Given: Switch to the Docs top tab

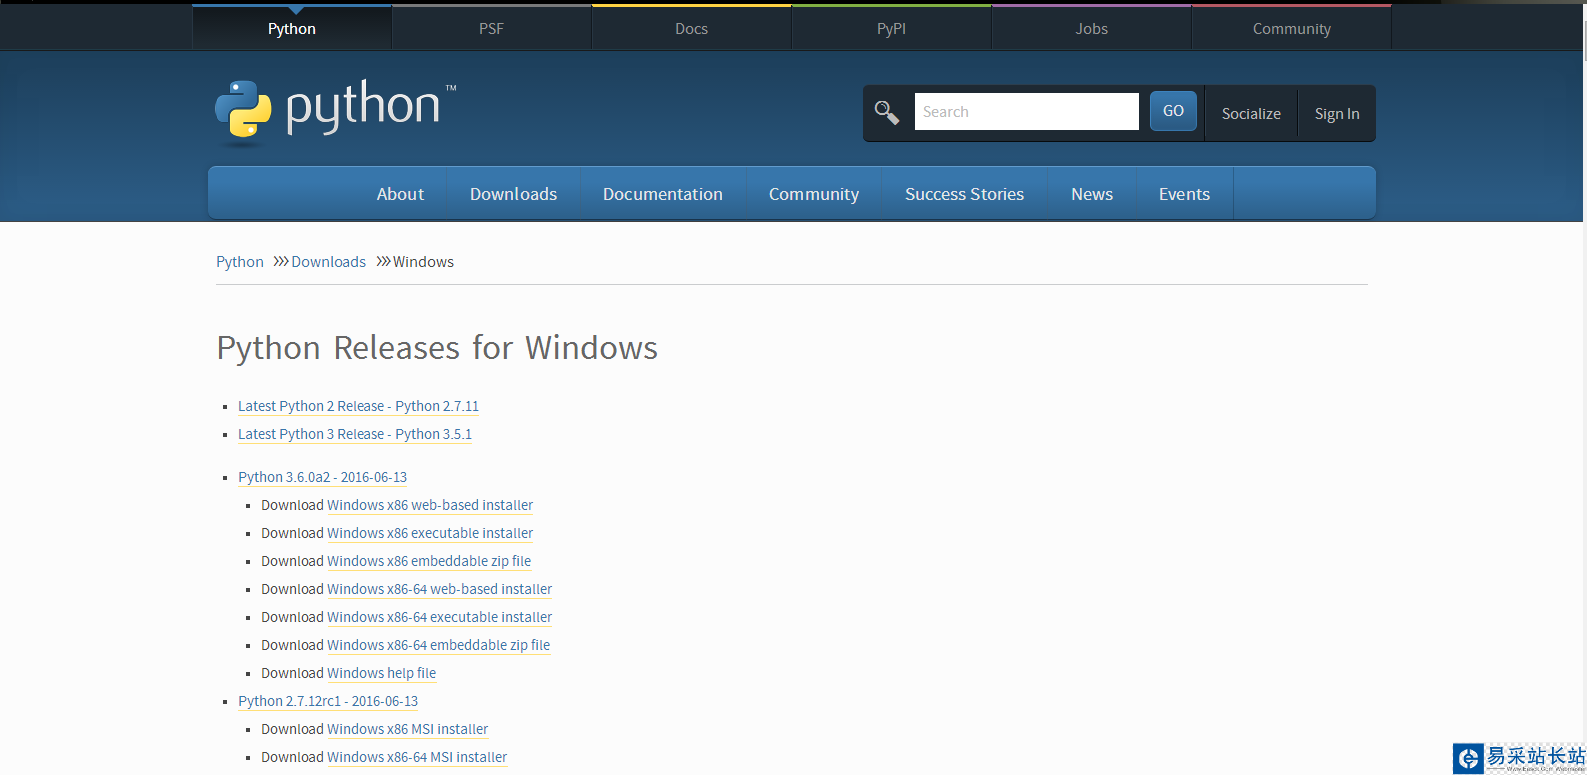Looking at the screenshot, I should (x=691, y=28).
